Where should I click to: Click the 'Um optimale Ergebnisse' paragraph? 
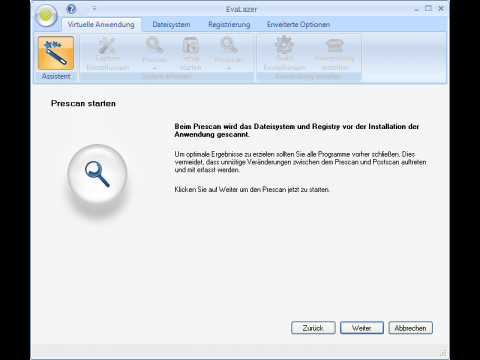click(x=300, y=162)
